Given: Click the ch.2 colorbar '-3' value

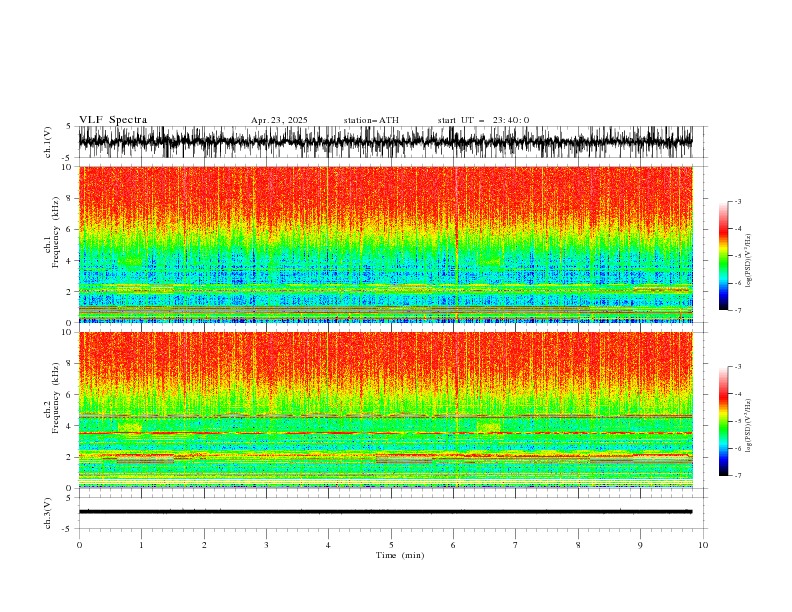Looking at the screenshot, I should click(738, 367).
